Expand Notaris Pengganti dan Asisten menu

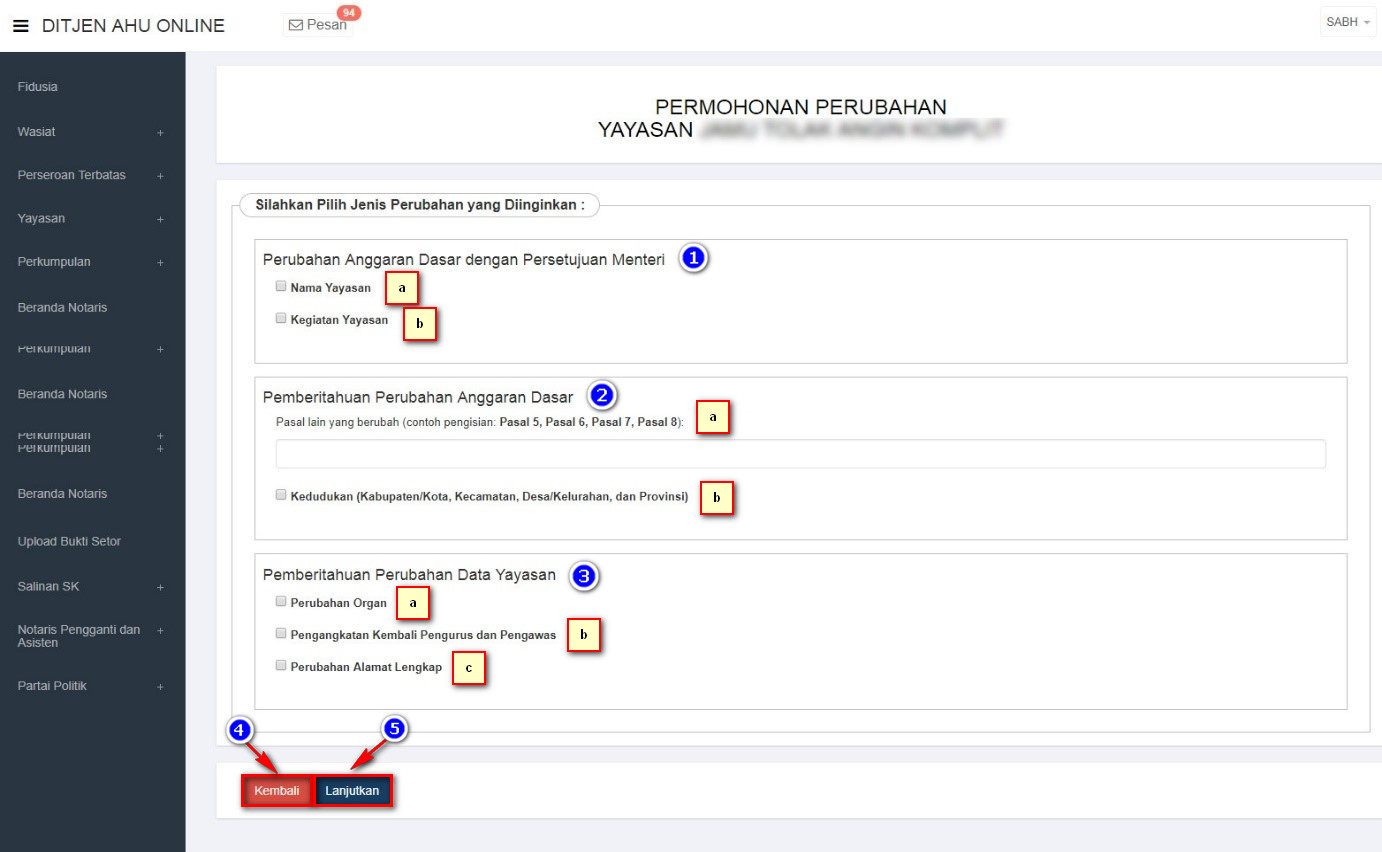click(160, 630)
